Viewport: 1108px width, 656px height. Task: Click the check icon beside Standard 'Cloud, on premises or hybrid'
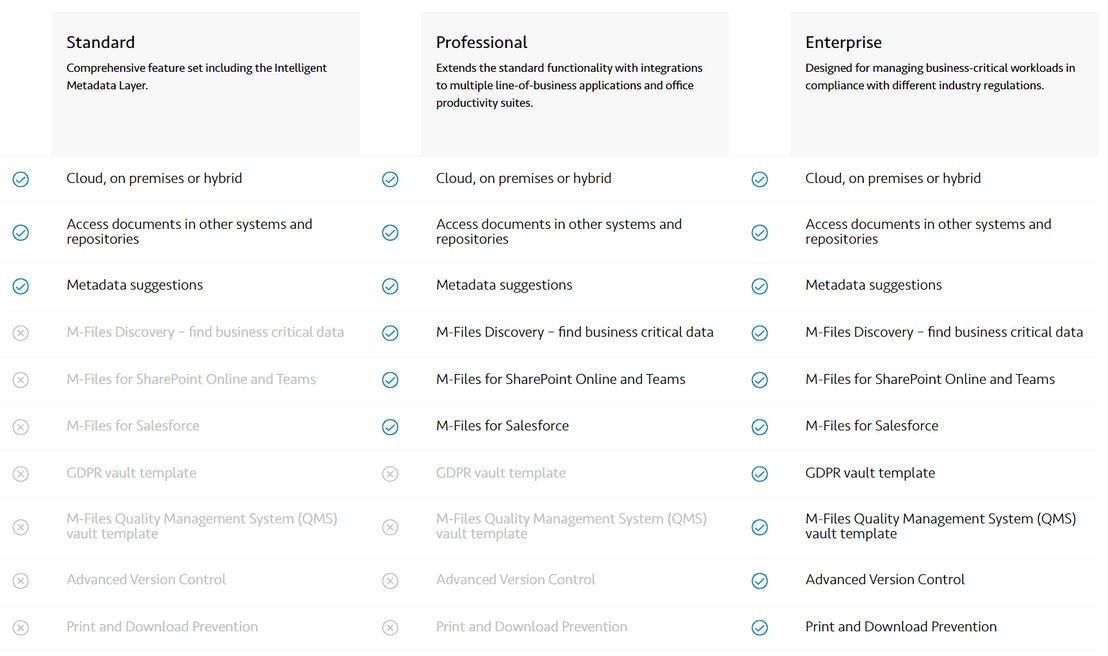pos(21,180)
